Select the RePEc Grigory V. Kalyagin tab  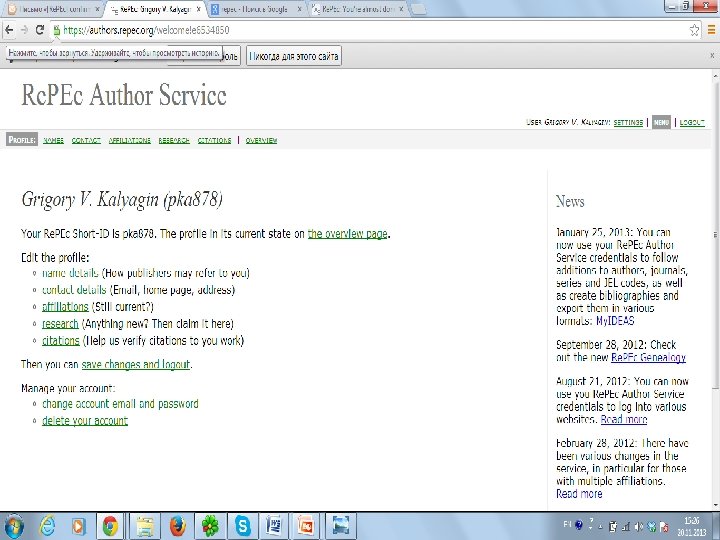(154, 9)
